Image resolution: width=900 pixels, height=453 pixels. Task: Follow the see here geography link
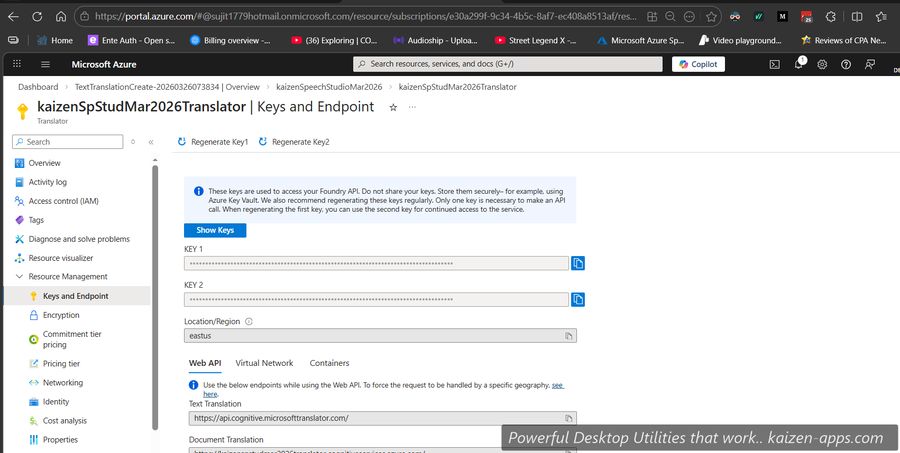tap(557, 385)
